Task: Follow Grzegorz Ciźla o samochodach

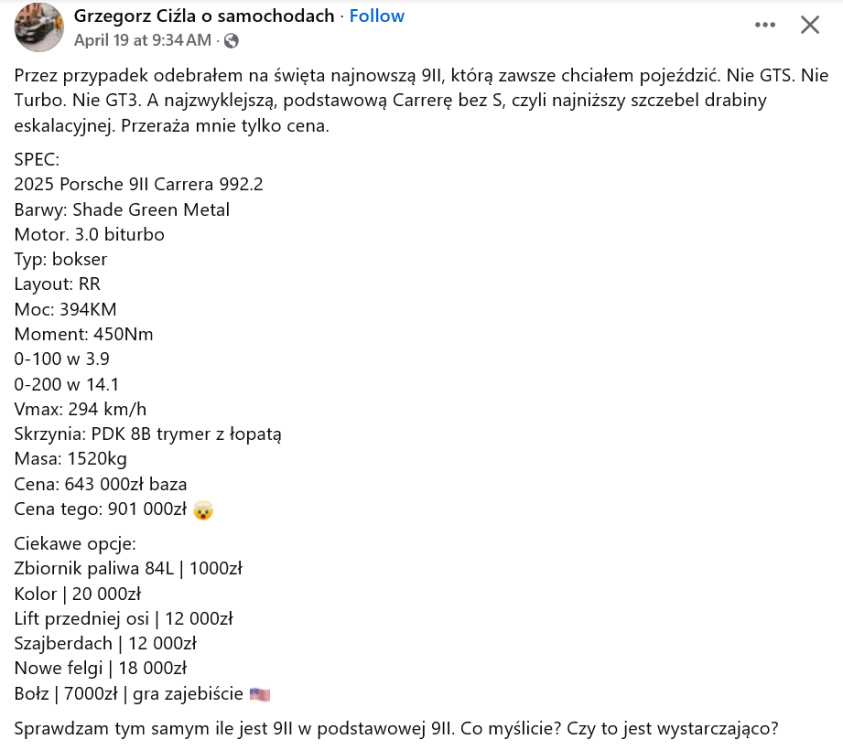Action: pos(376,15)
